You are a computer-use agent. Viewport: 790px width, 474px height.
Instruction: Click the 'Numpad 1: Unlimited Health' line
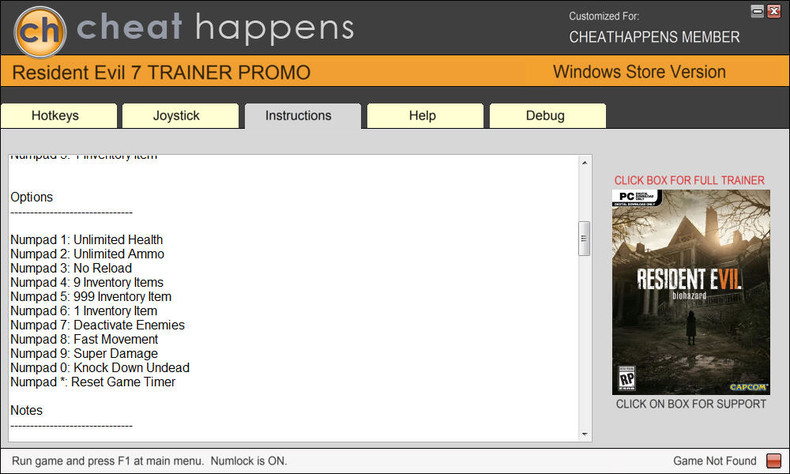87,240
